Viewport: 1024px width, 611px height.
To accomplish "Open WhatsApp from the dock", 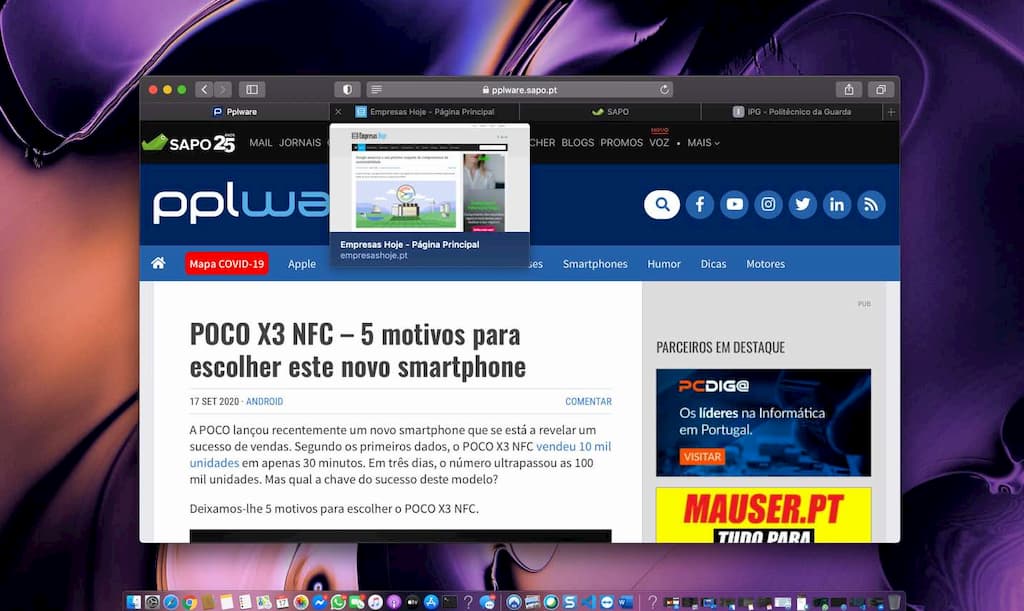I will click(338, 602).
